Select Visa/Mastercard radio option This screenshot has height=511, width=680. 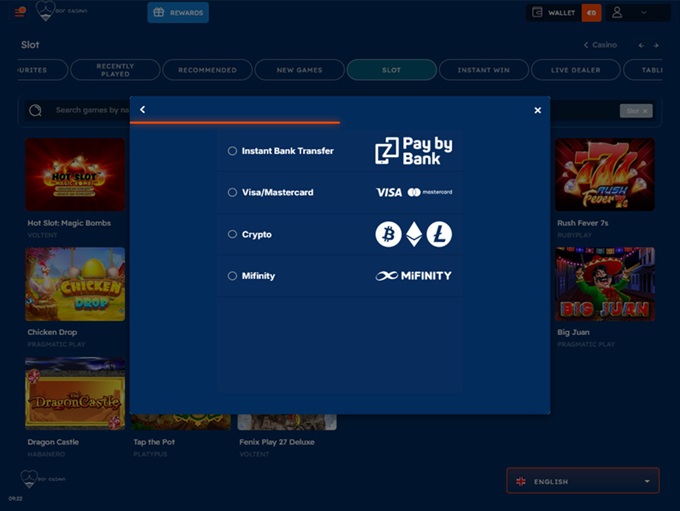tap(233, 192)
